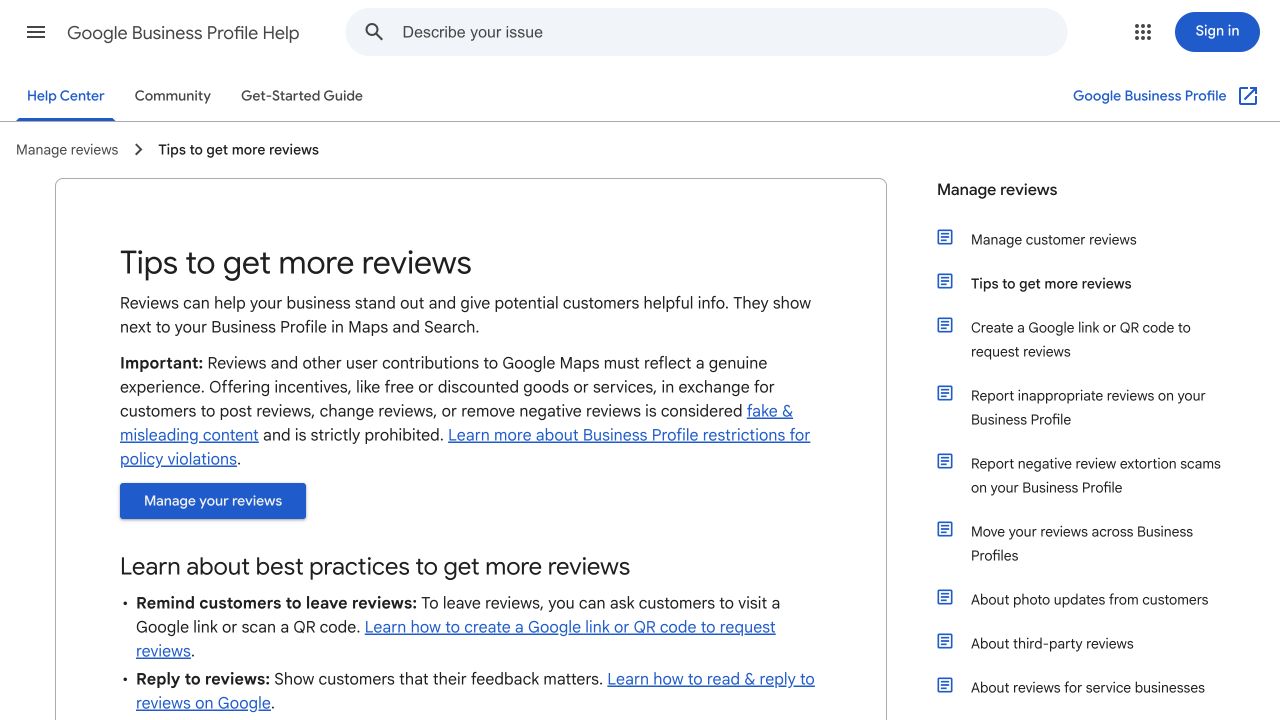Focus the Describe your issue search field
The image size is (1280, 720).
point(706,32)
